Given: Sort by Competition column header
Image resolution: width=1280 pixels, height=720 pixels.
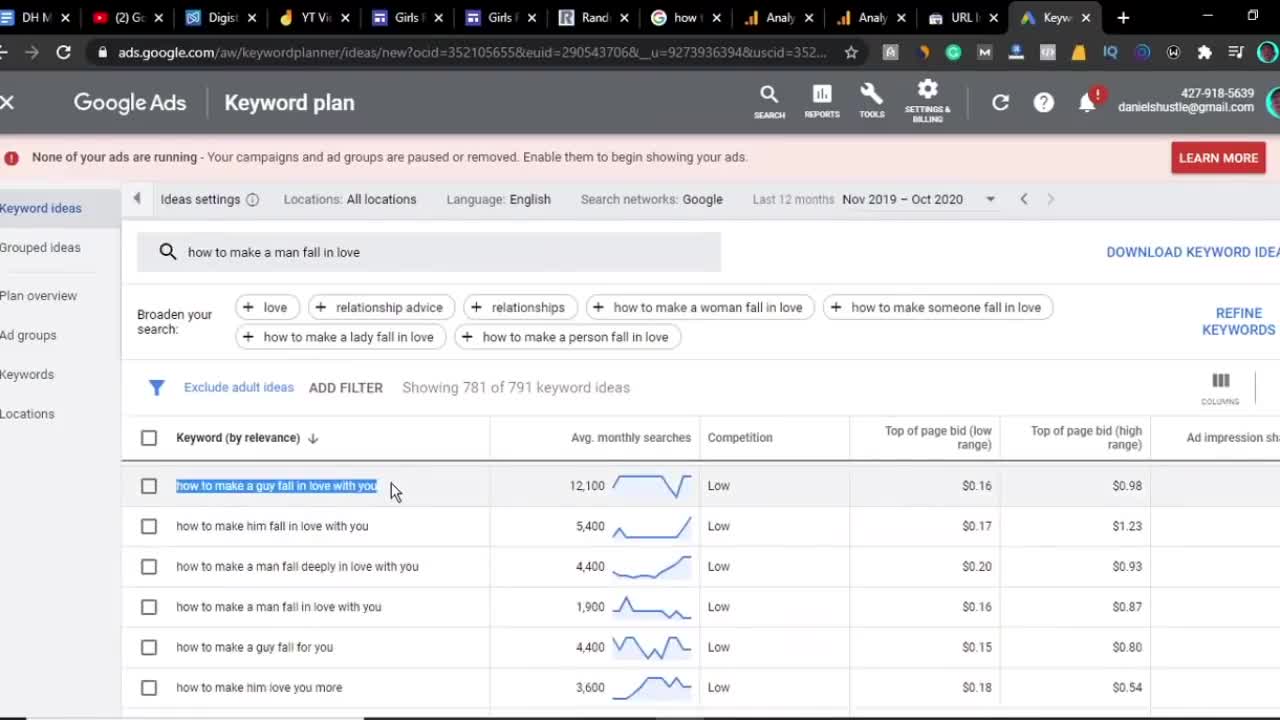Looking at the screenshot, I should tap(740, 438).
